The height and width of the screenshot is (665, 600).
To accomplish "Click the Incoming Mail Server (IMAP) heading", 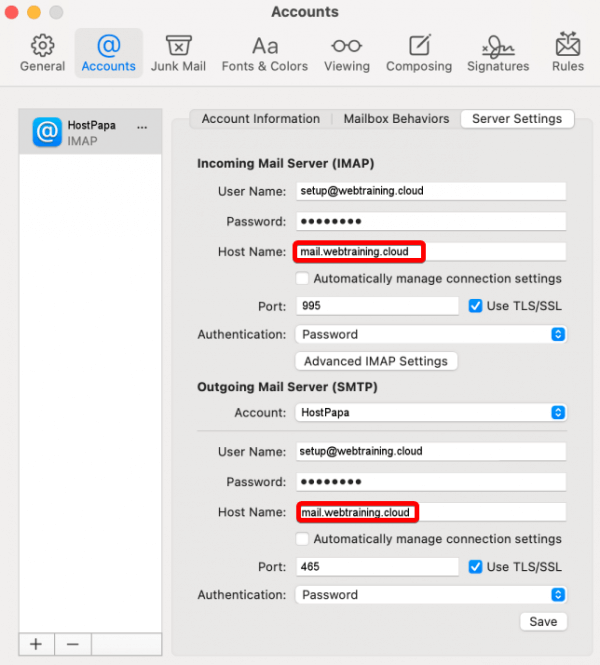I will pyautogui.click(x=285, y=163).
